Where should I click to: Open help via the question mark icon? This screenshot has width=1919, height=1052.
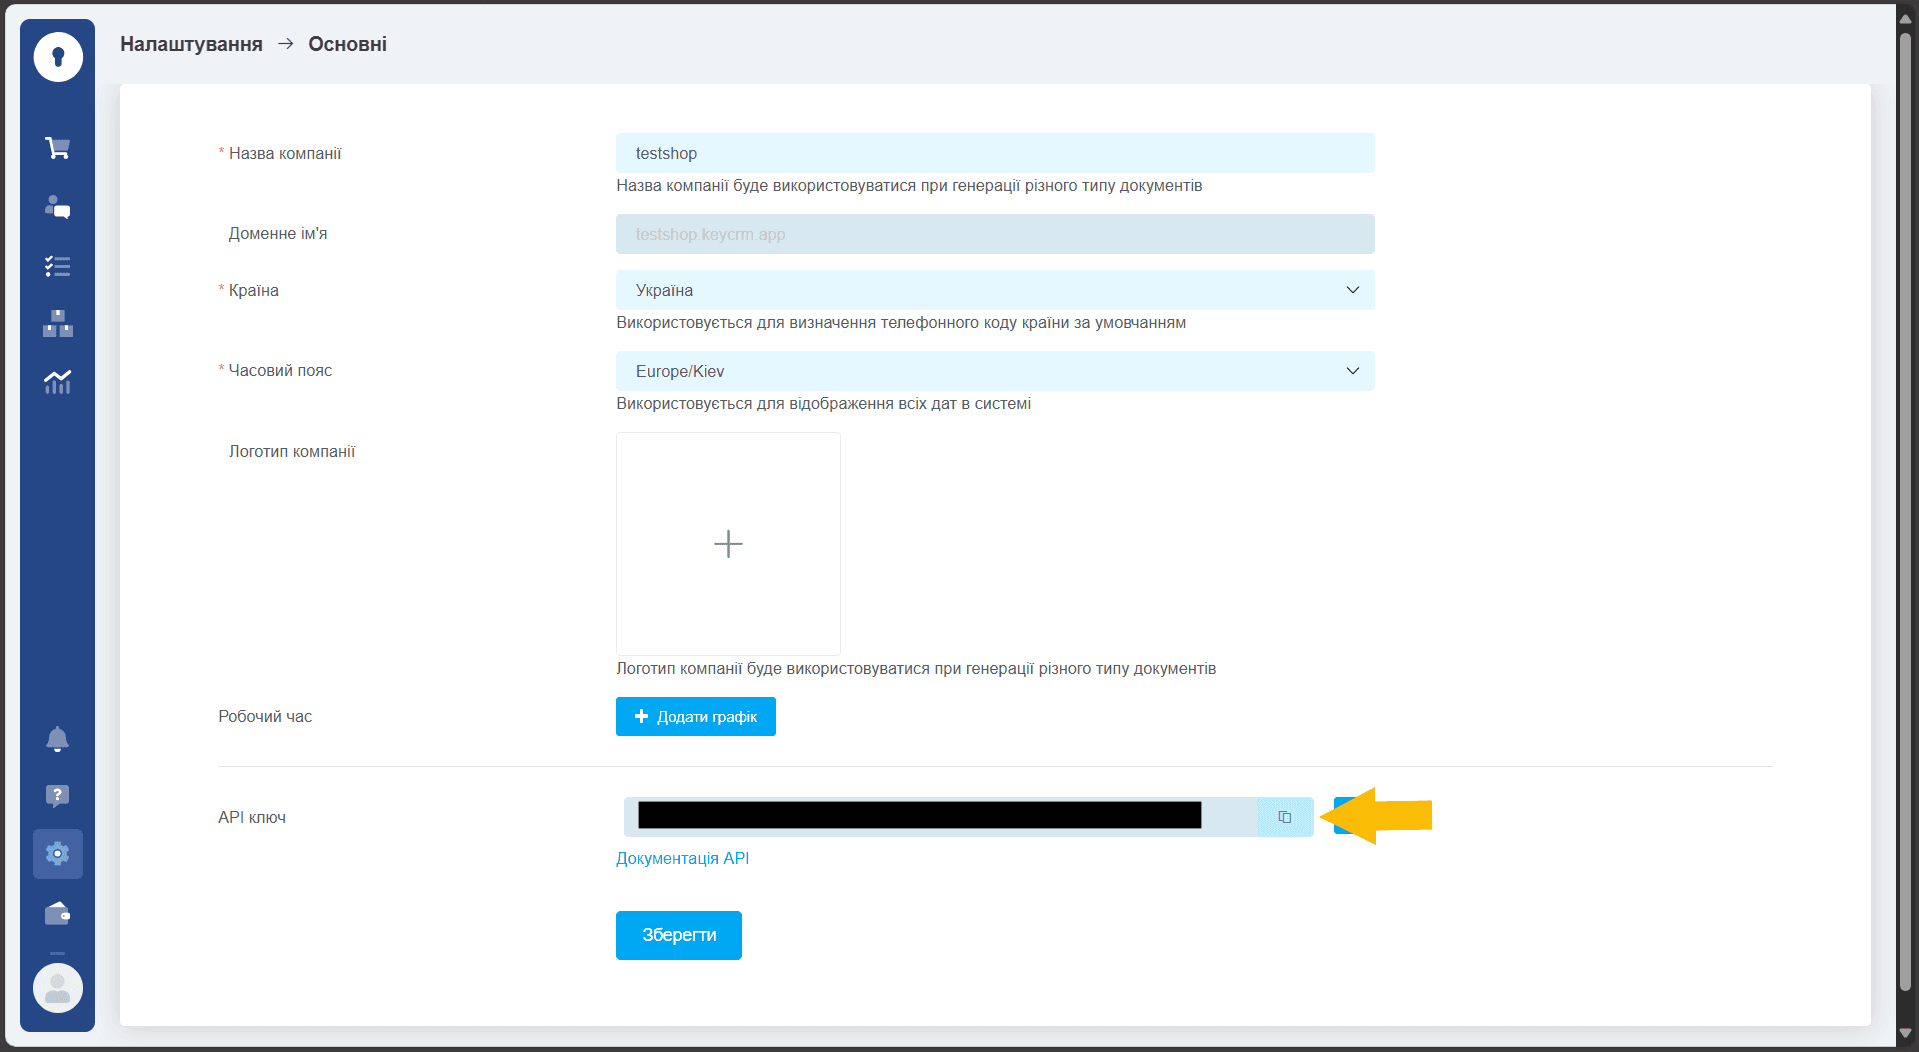[57, 796]
